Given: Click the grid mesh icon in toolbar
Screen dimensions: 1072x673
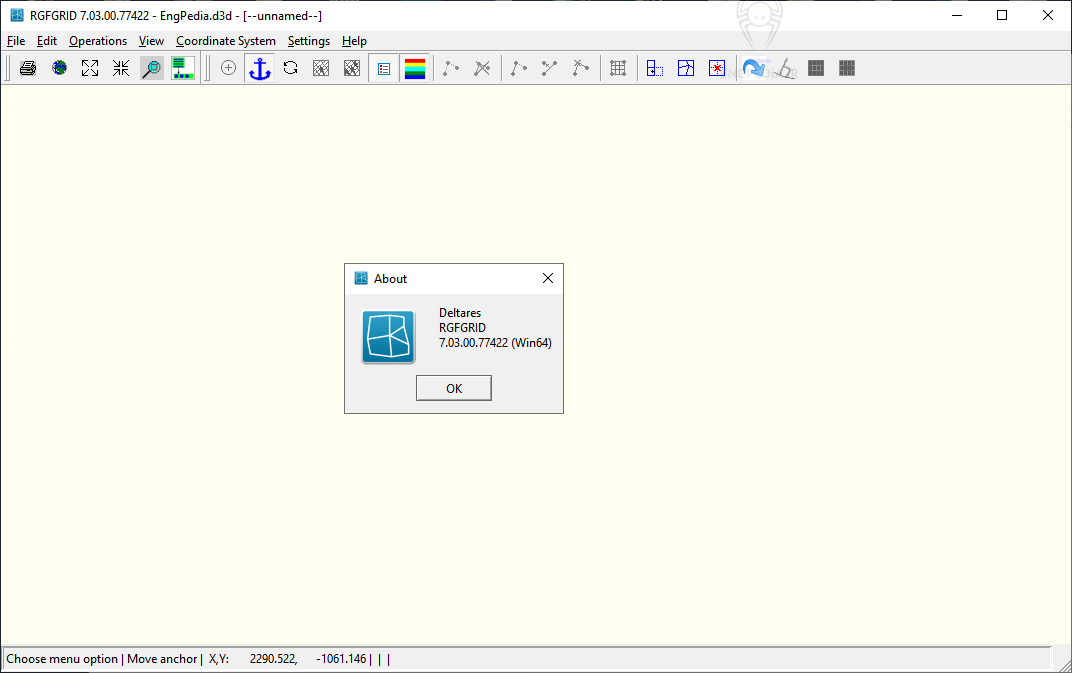Looking at the screenshot, I should click(x=618, y=68).
